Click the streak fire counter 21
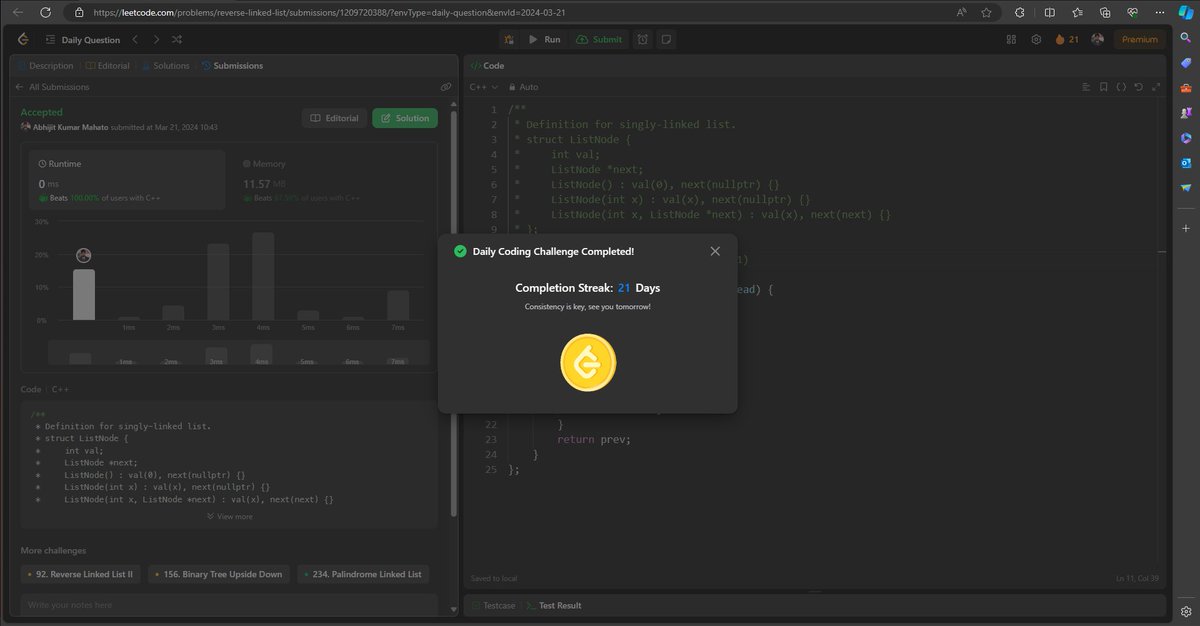This screenshot has height=626, width=1200. [1067, 40]
